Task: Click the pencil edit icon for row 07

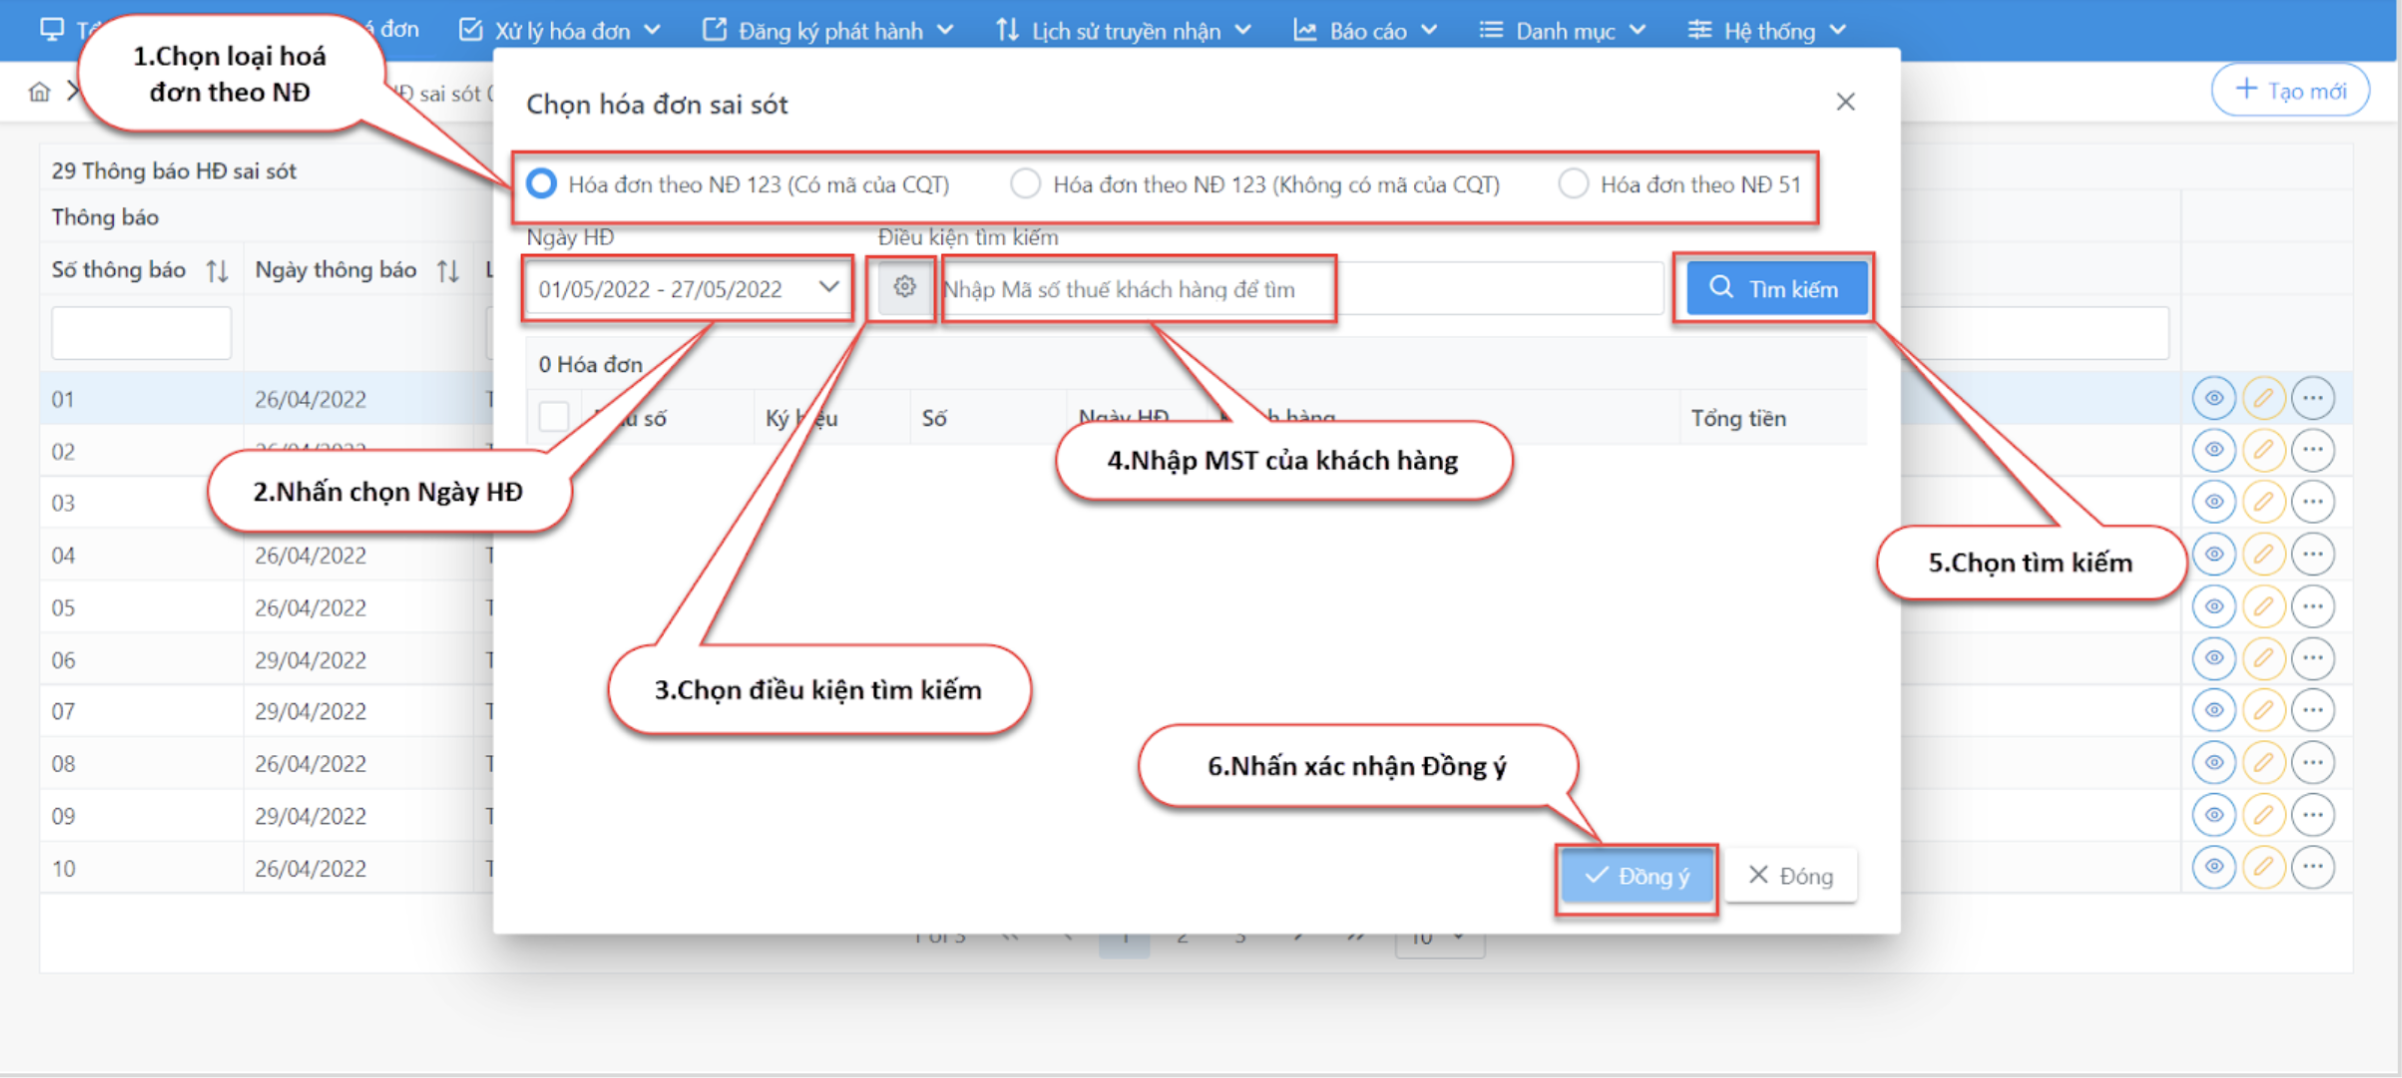Action: [x=2263, y=710]
